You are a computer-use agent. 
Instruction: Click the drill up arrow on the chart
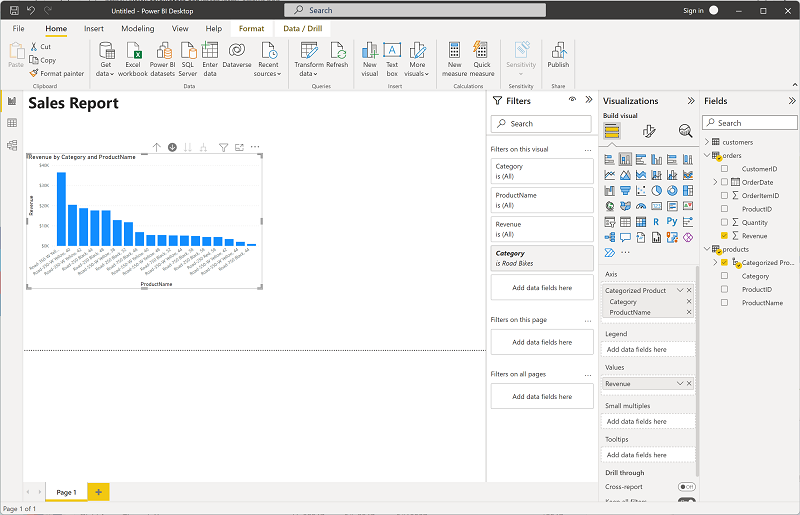(x=157, y=148)
